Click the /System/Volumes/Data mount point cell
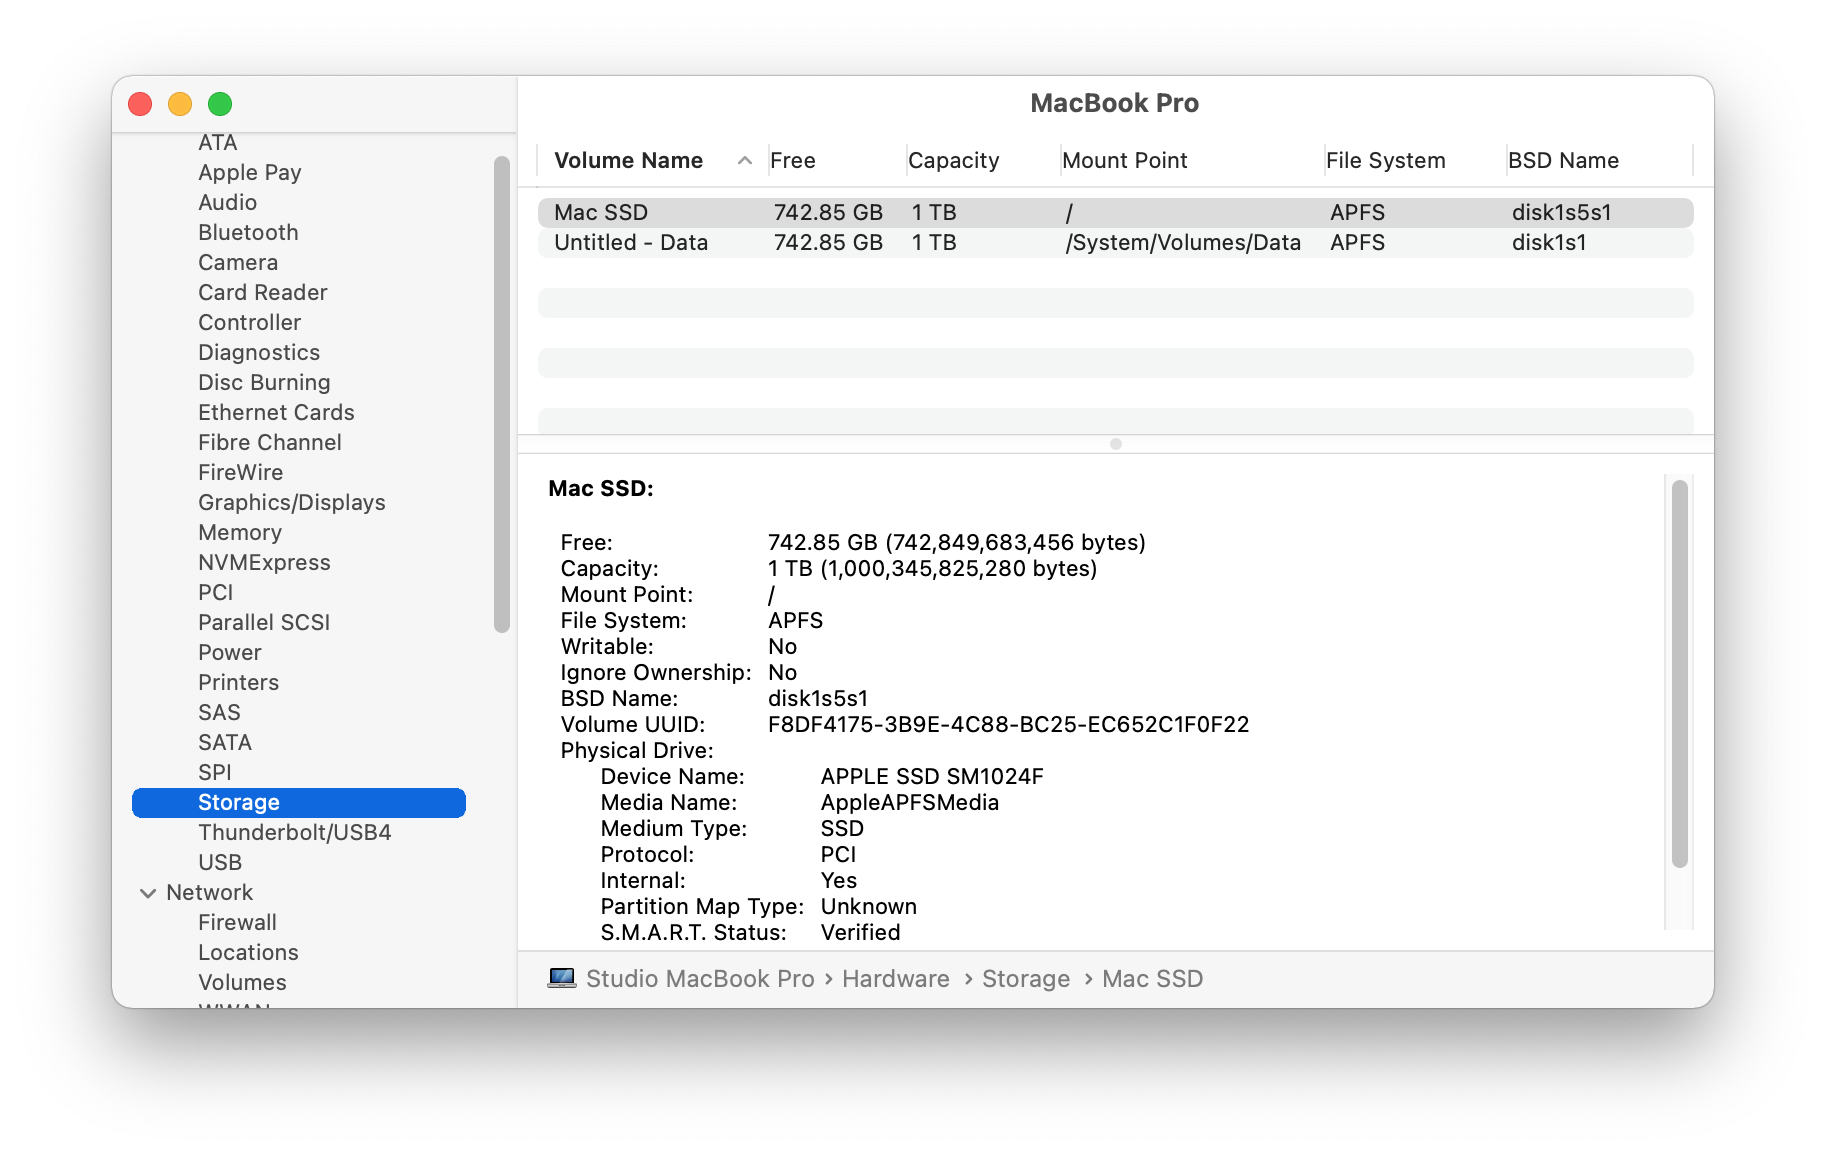Screen dimensions: 1826x1156 coord(1184,242)
